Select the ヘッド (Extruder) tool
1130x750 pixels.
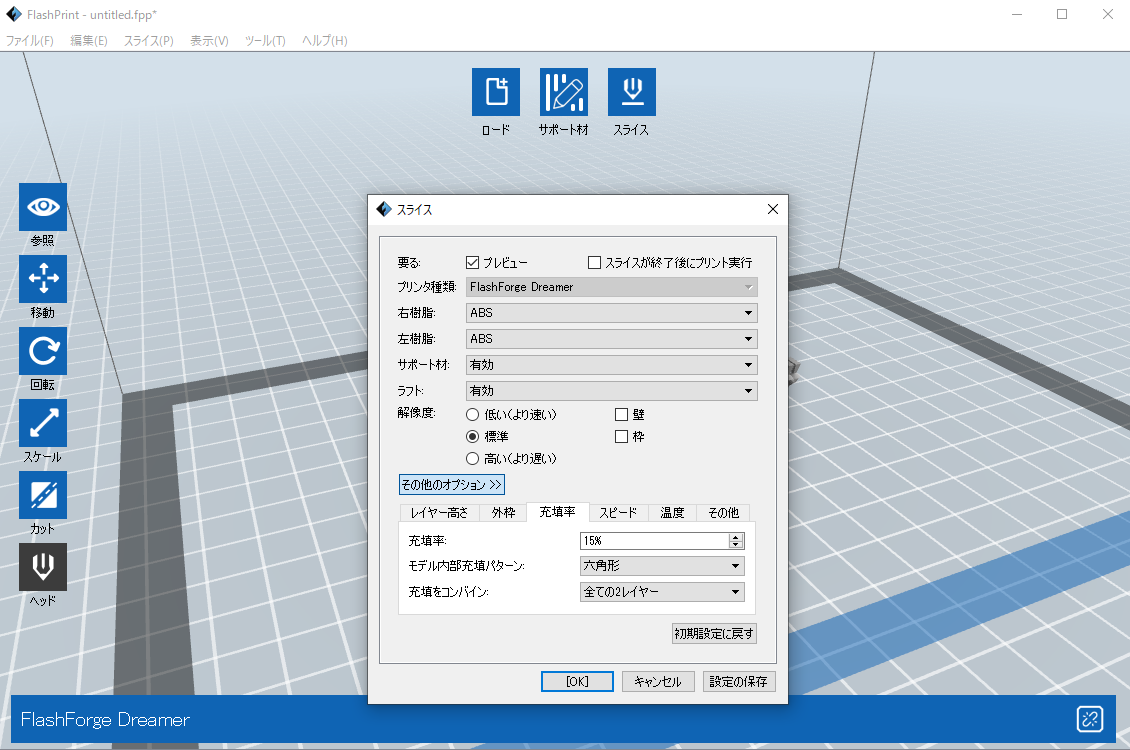tap(43, 567)
